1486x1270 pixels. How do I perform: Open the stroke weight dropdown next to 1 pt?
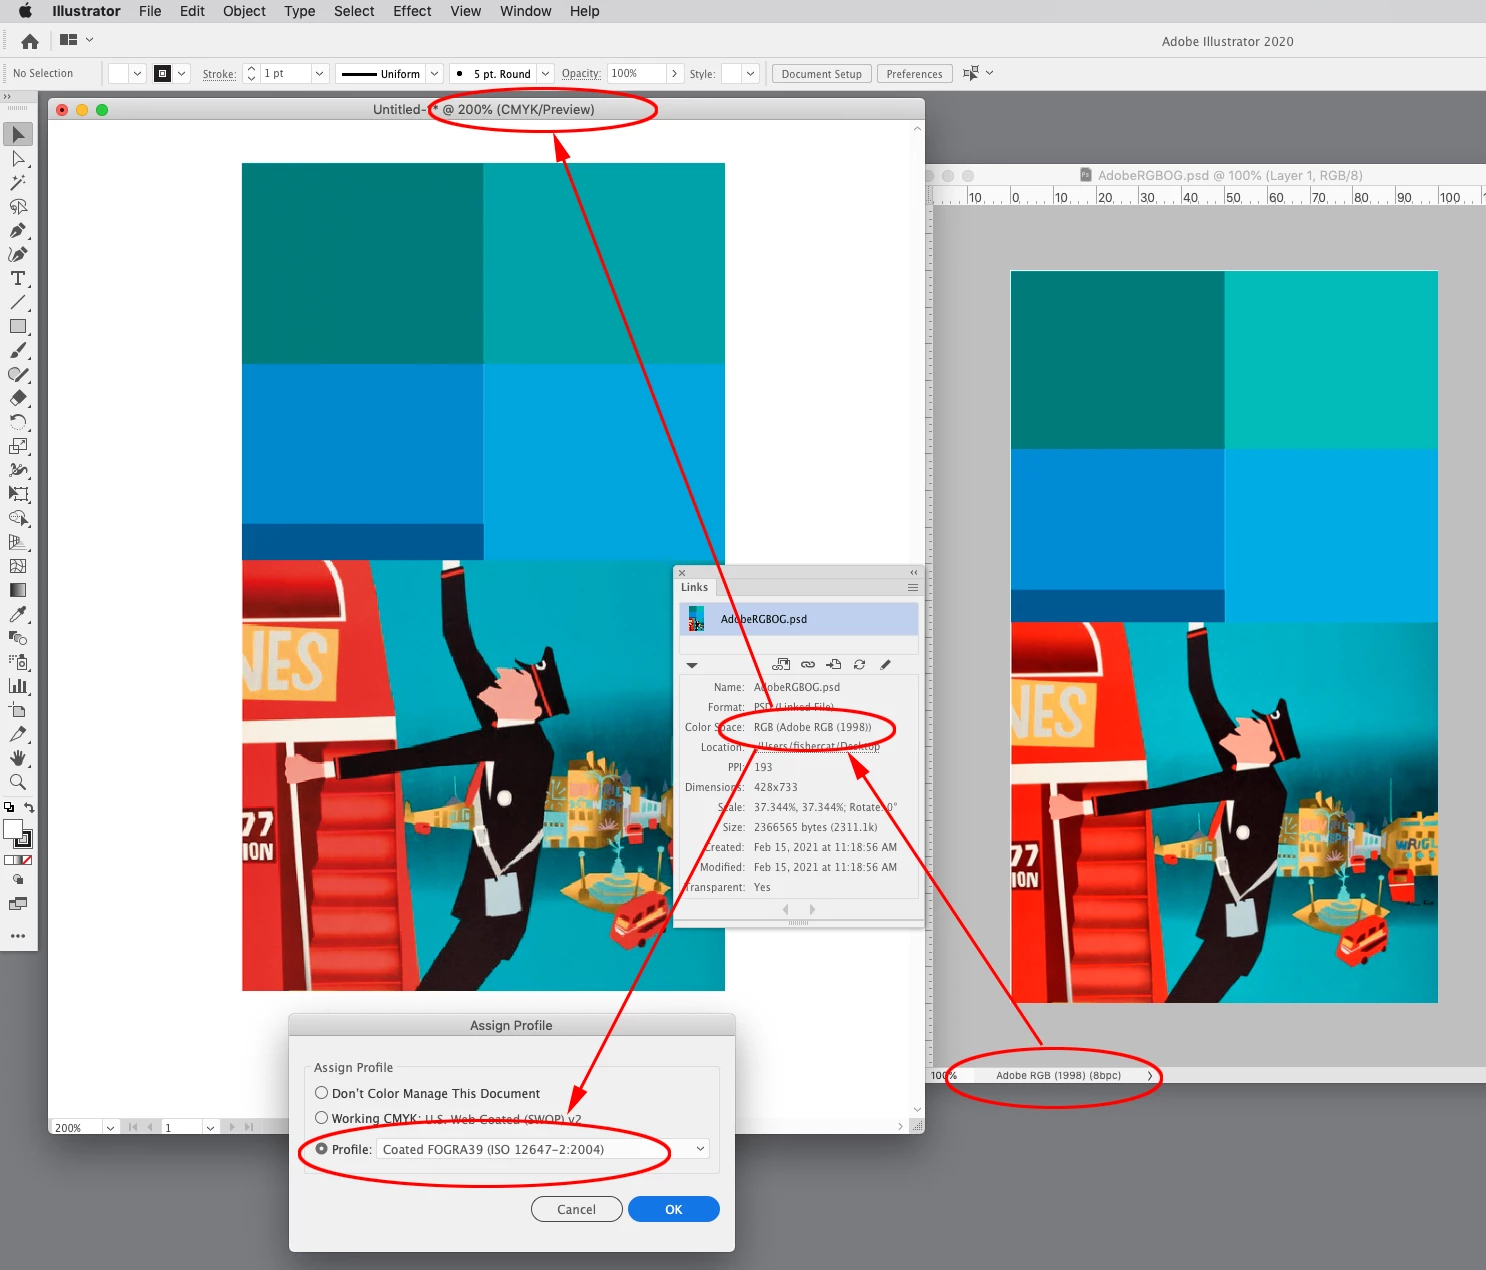click(x=319, y=73)
